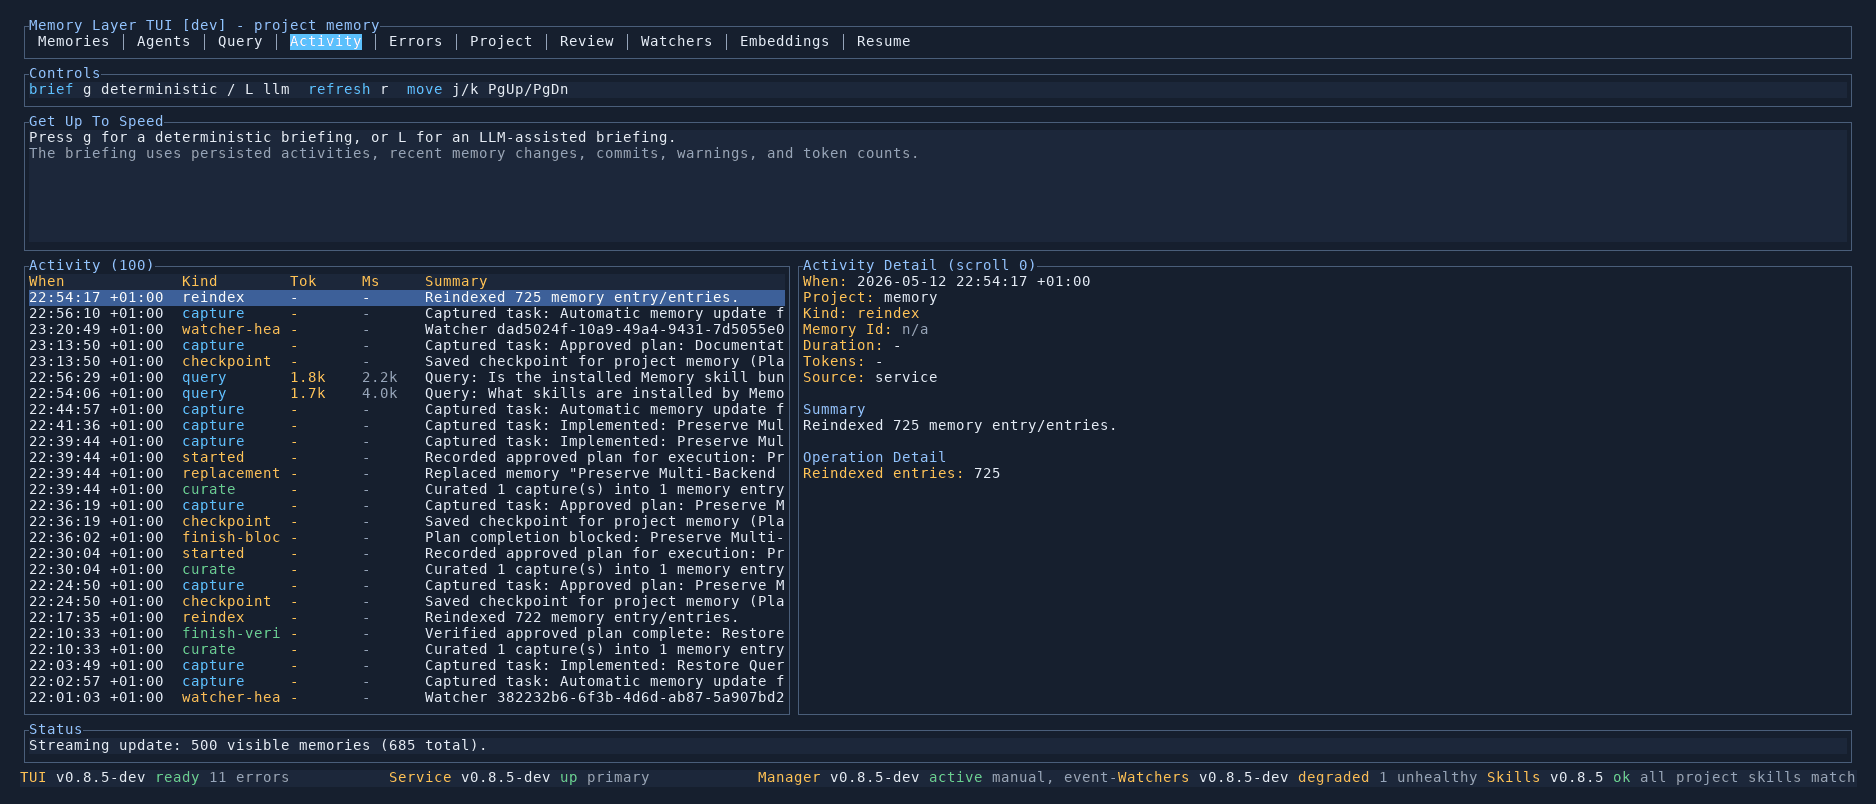Click the TUI '11 errors' status entry

tap(249, 778)
